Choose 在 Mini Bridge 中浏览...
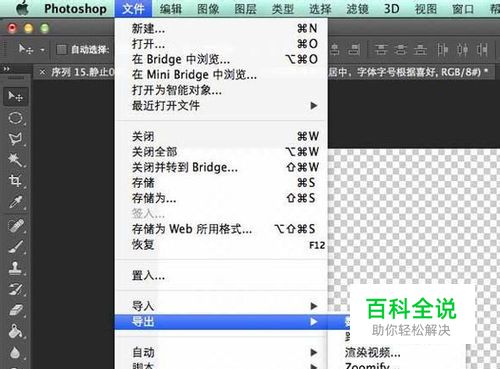The height and width of the screenshot is (369, 500). coord(221,75)
